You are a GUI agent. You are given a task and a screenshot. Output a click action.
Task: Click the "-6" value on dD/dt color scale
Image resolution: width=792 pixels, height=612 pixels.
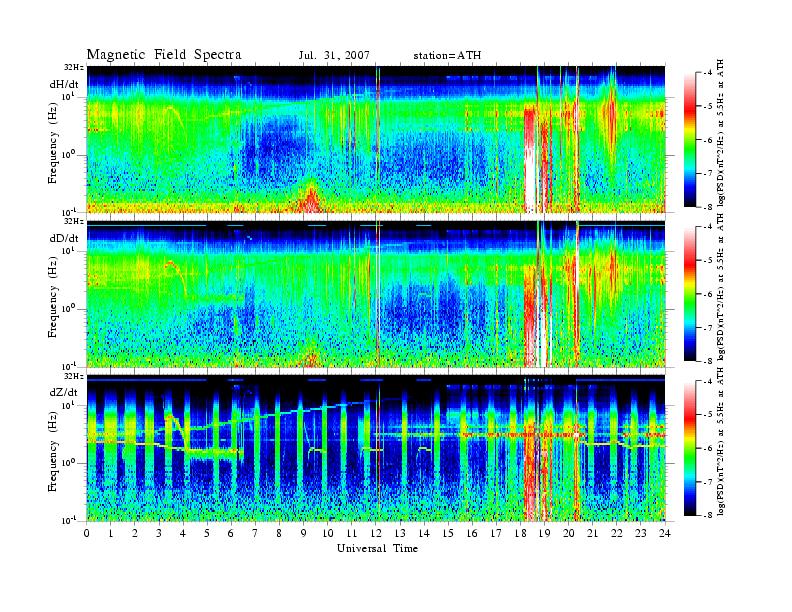tap(708, 294)
